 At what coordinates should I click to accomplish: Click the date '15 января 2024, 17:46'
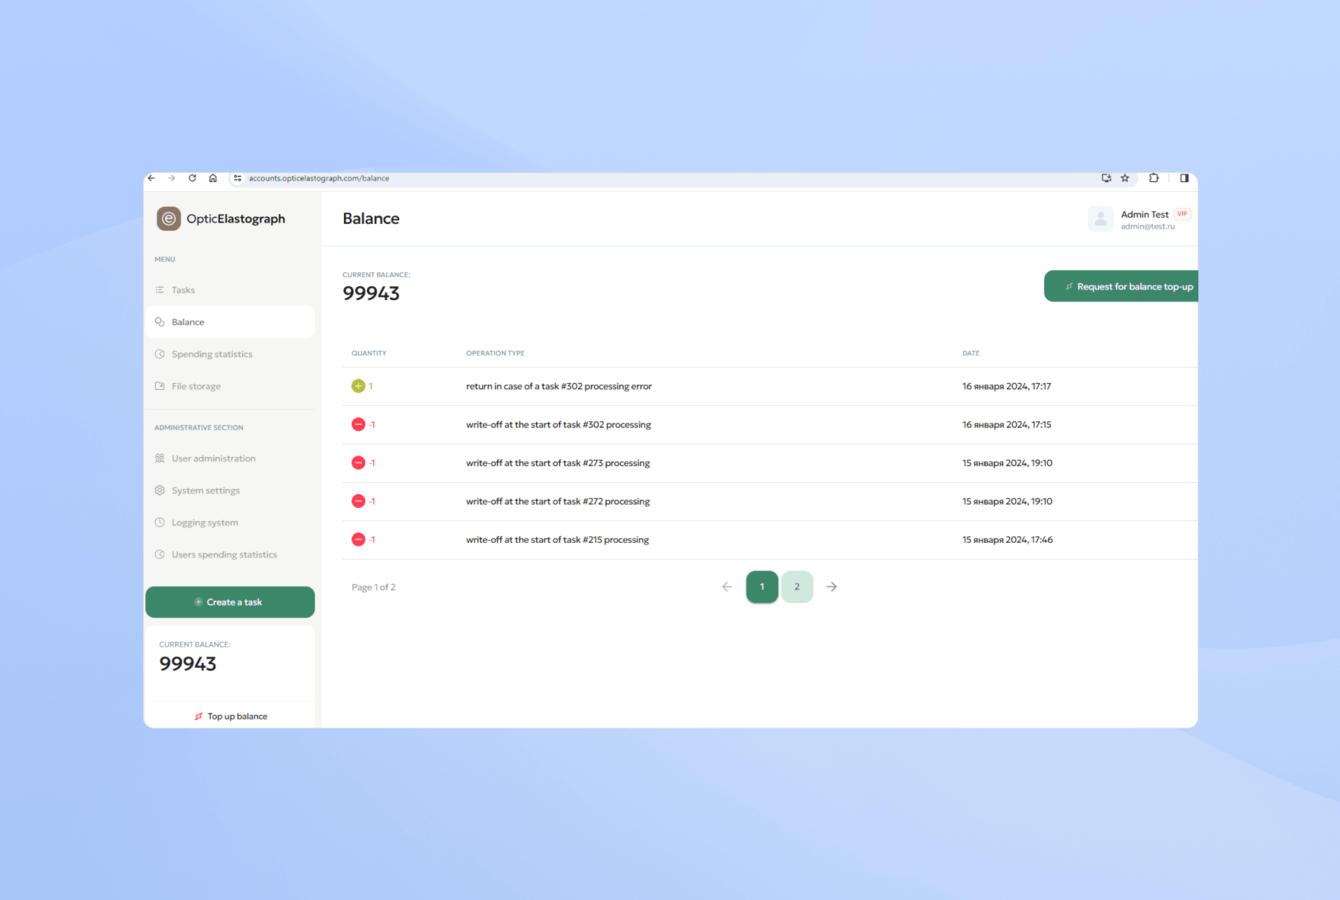(x=1007, y=540)
